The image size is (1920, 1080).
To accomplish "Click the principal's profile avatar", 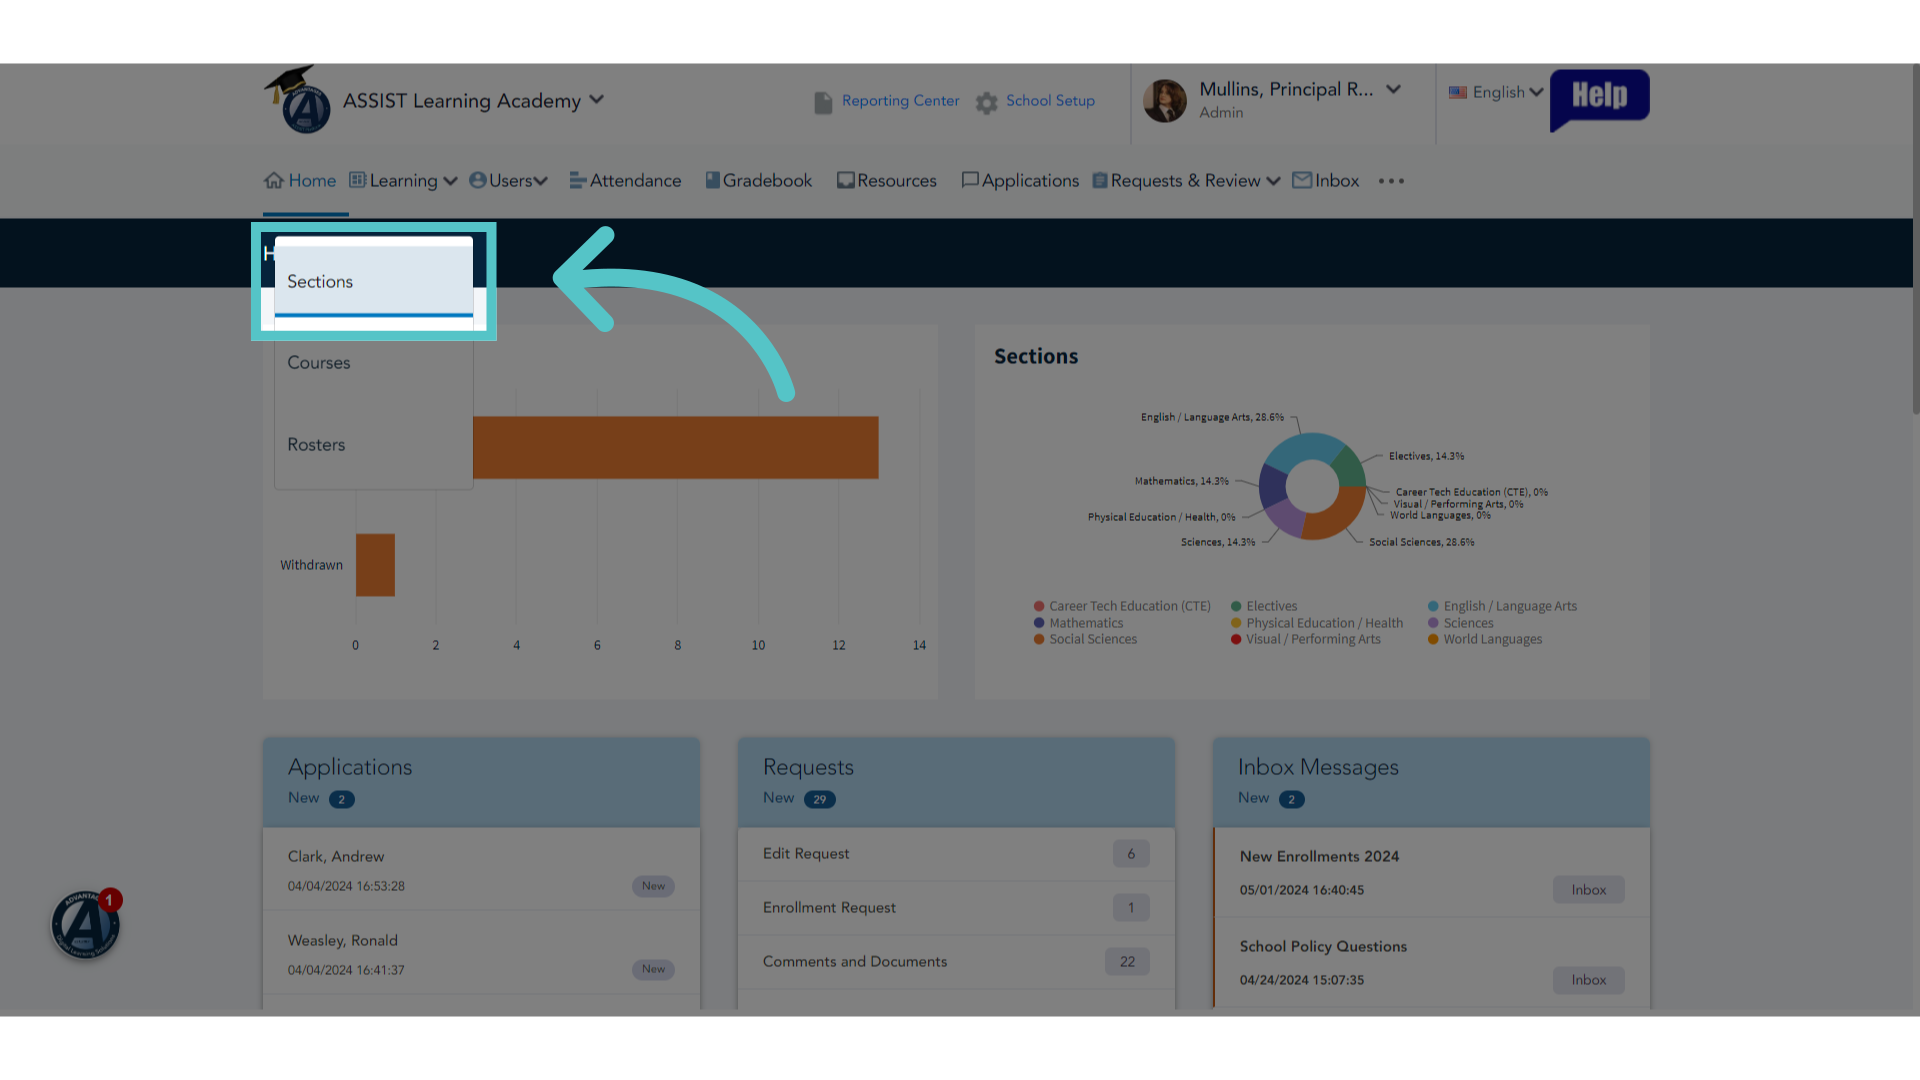I will pyautogui.click(x=1164, y=101).
